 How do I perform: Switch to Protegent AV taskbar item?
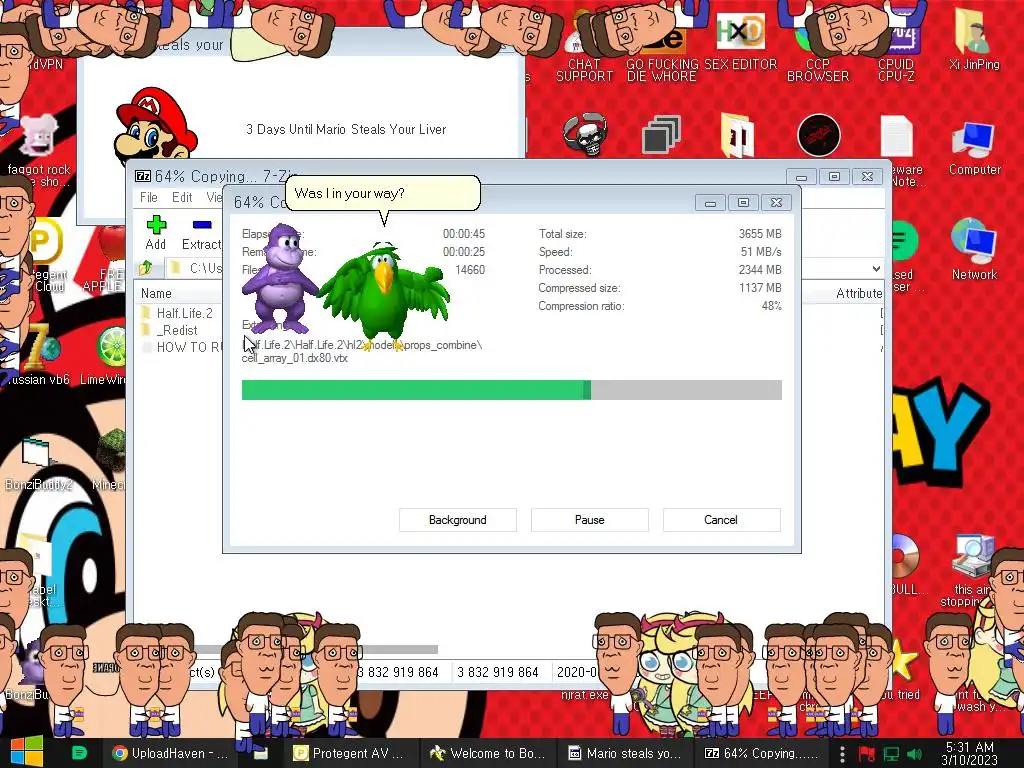348,753
